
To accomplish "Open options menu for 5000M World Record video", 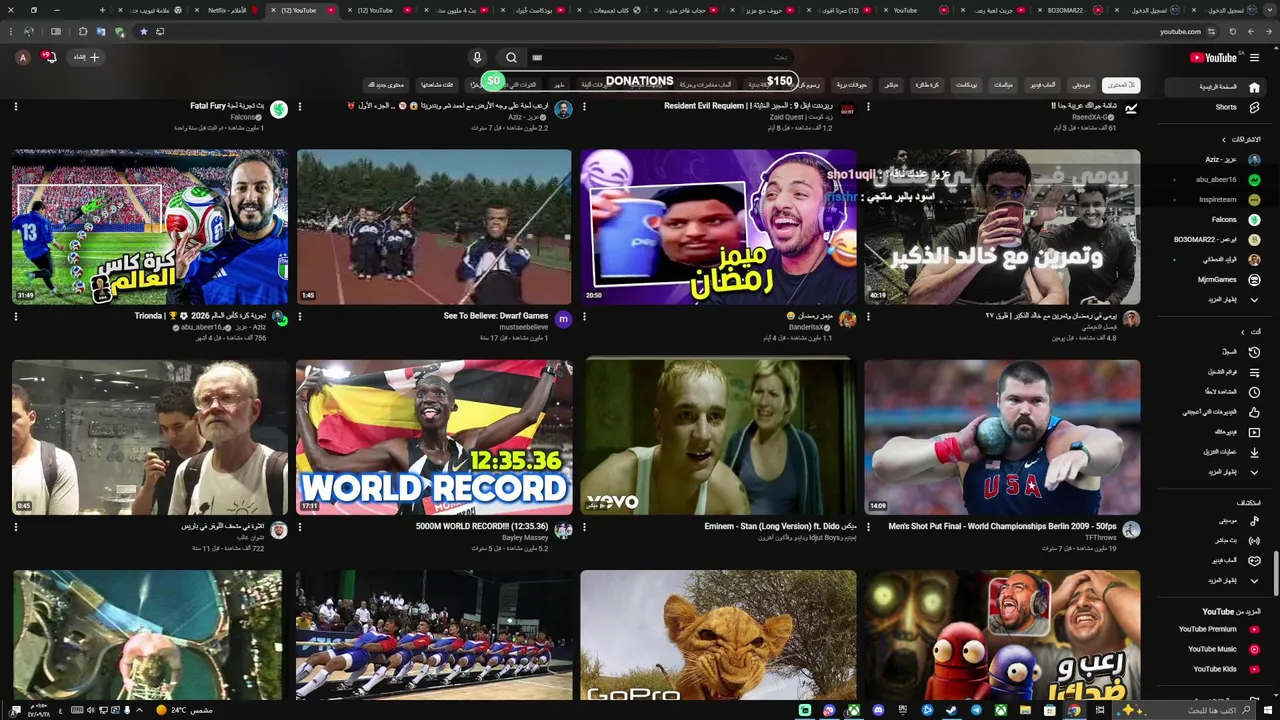I will 300,527.
